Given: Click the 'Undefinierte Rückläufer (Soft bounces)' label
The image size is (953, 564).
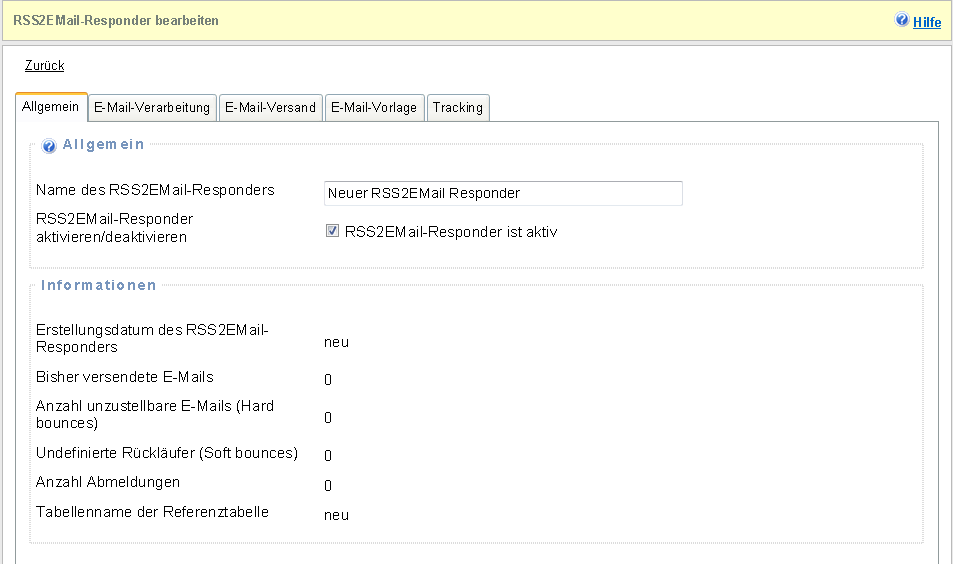Looking at the screenshot, I should pyautogui.click(x=167, y=453).
